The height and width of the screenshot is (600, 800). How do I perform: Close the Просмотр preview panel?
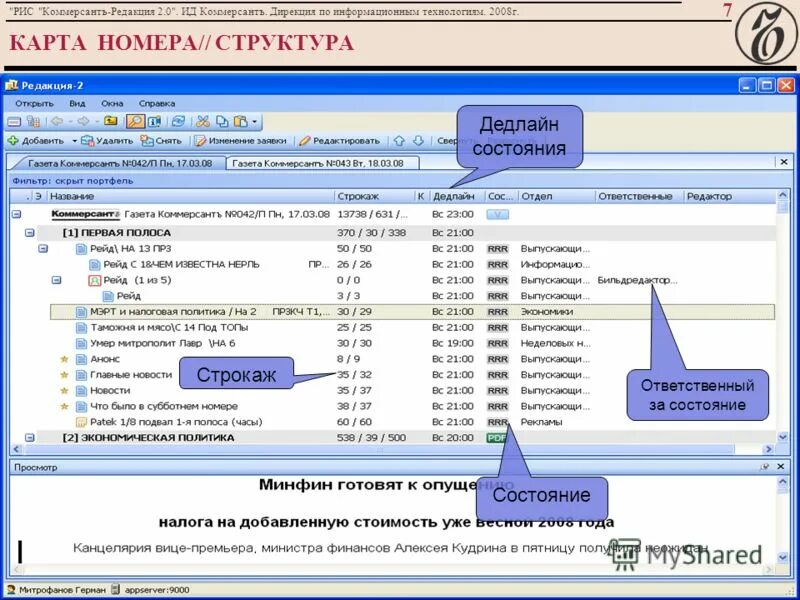tap(781, 467)
